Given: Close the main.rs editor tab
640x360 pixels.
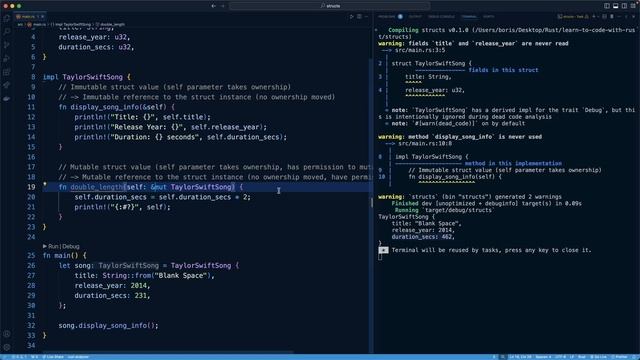Looking at the screenshot, I should coord(42,17).
